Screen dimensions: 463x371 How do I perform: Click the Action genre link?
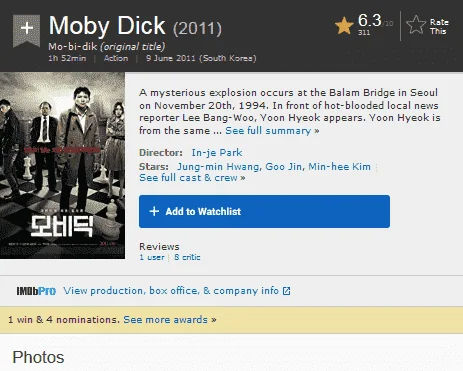coord(116,58)
